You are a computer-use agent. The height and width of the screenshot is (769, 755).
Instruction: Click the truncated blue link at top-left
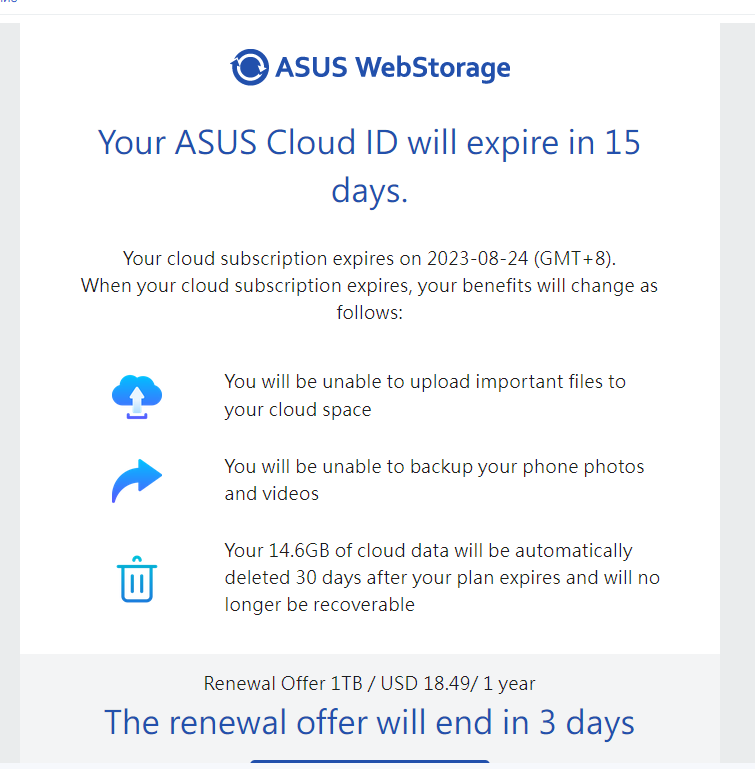pyautogui.click(x=8, y=3)
